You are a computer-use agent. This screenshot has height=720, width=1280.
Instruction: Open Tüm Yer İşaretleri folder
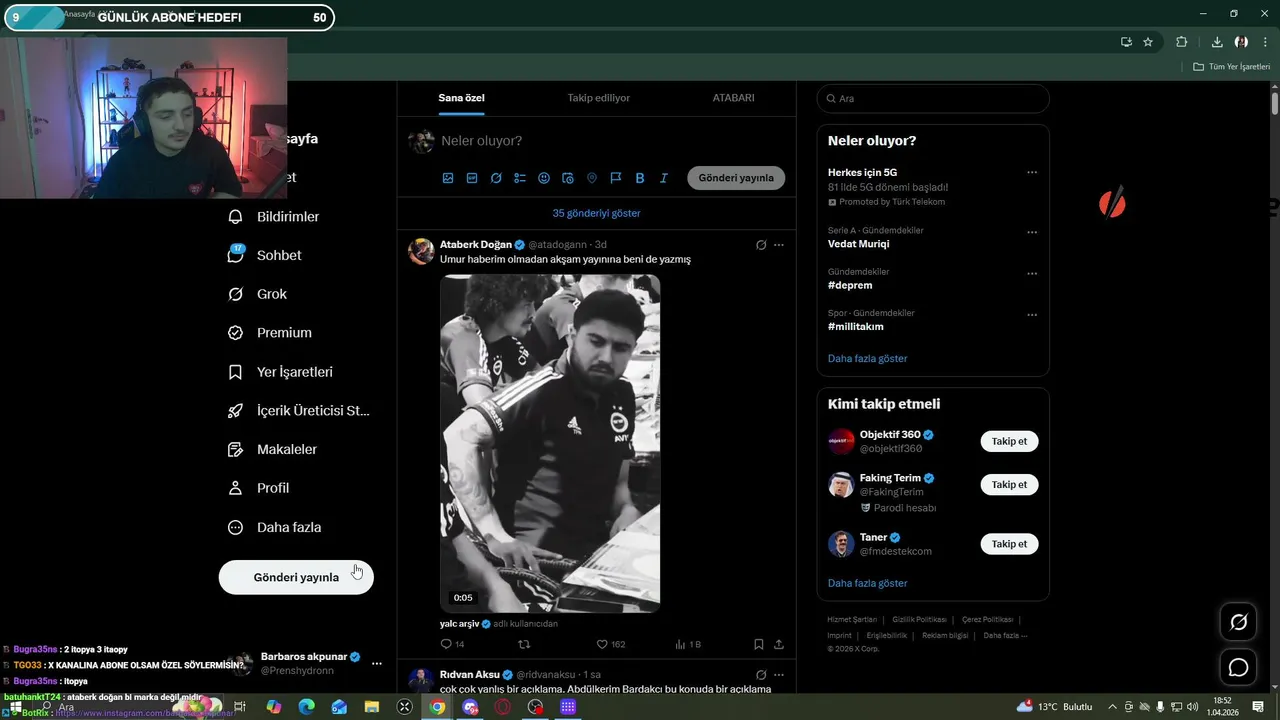1231,66
